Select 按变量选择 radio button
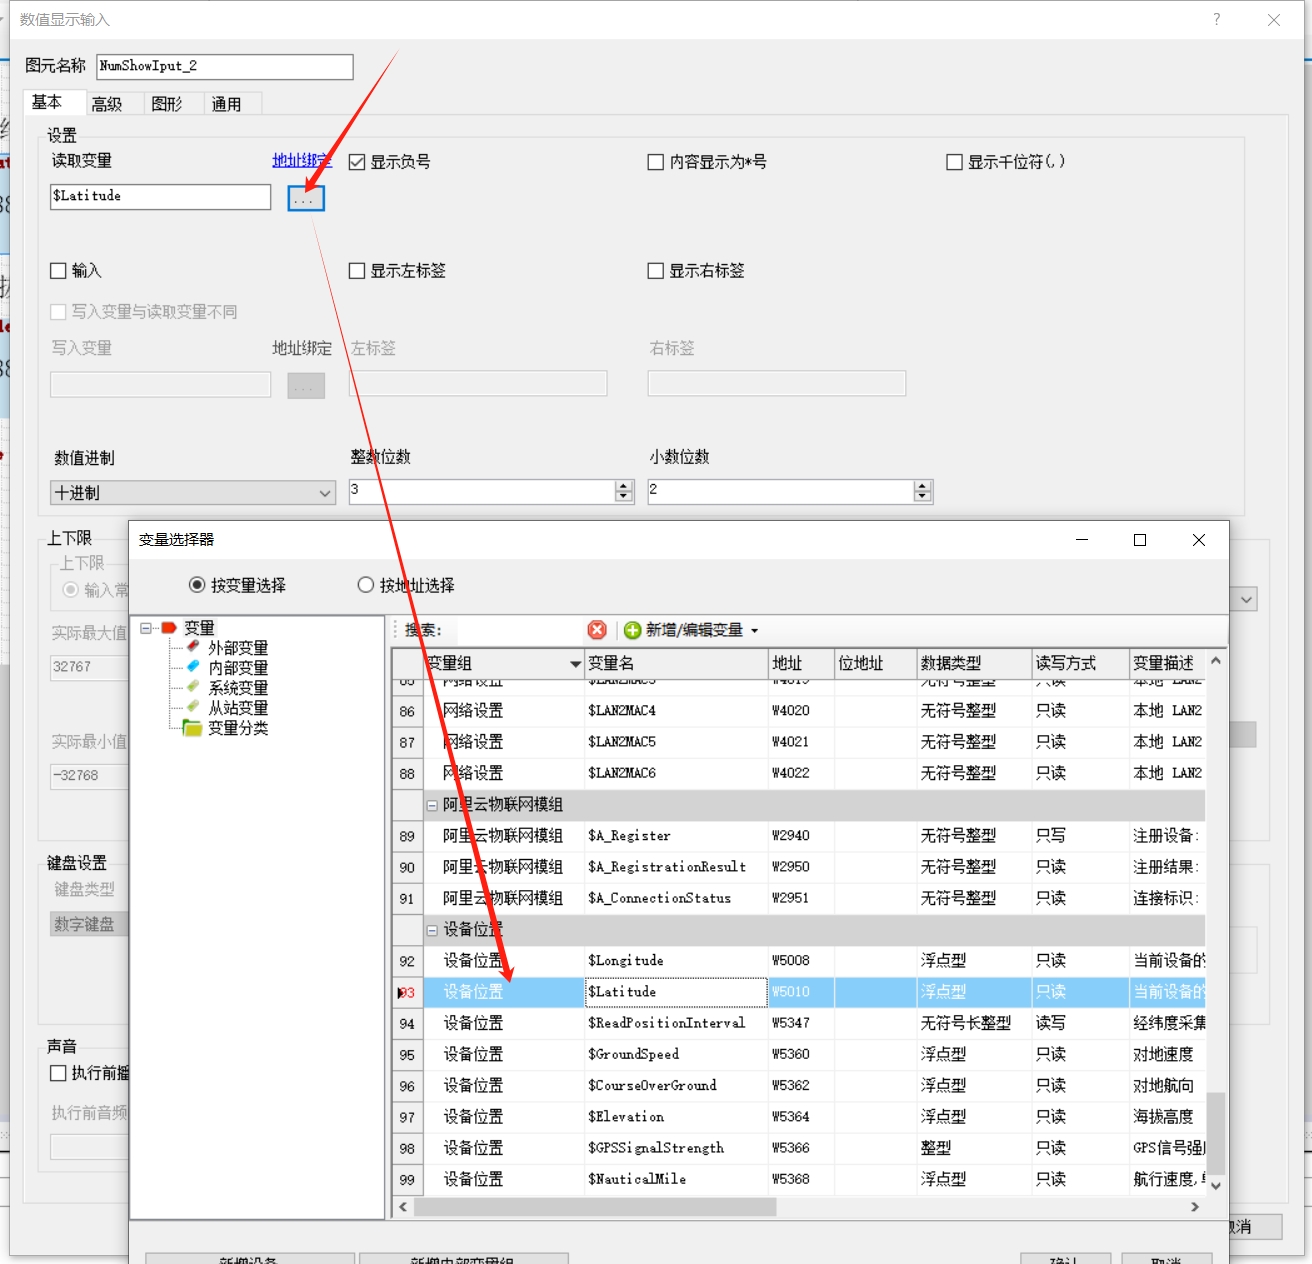Image resolution: width=1312 pixels, height=1264 pixels. [197, 585]
